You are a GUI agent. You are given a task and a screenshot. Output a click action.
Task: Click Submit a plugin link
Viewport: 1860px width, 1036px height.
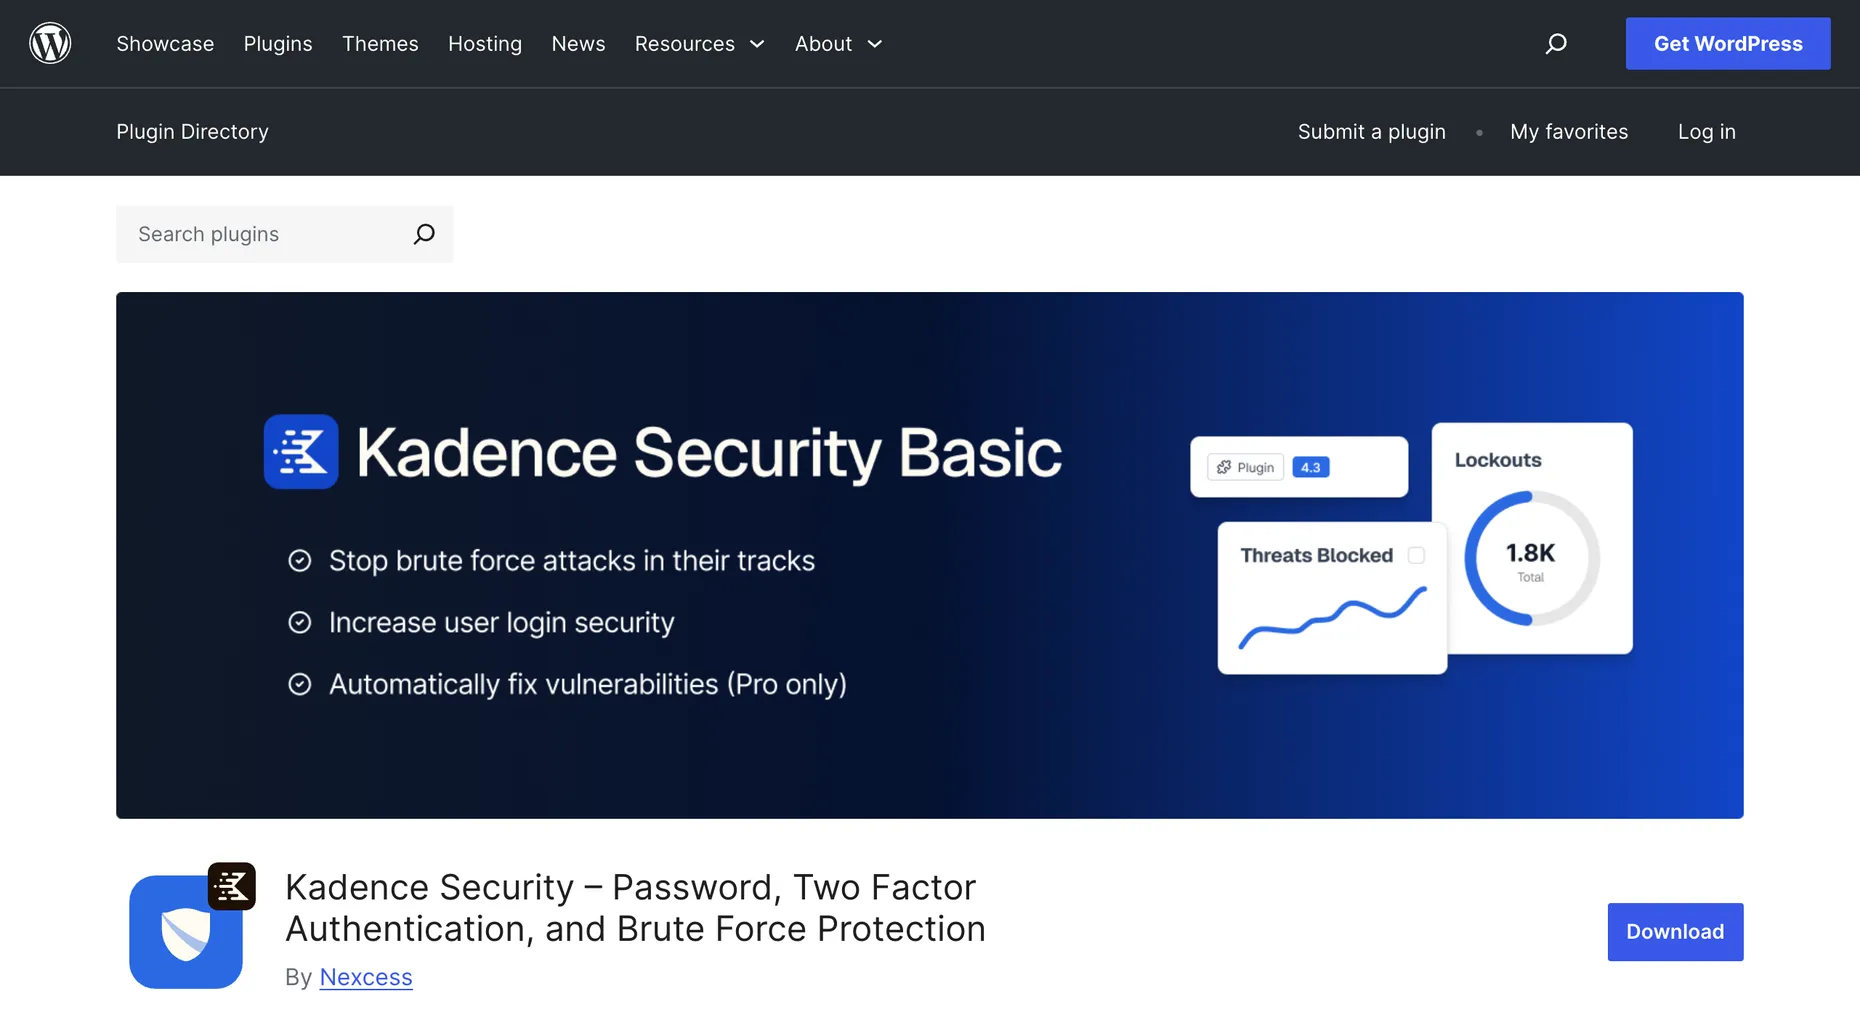[x=1372, y=132]
